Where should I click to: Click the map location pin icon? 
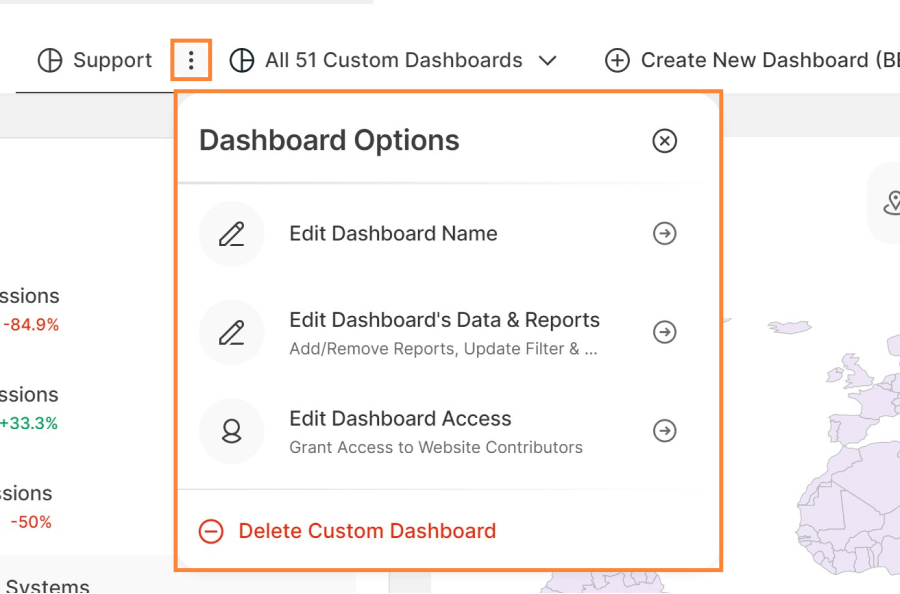click(x=891, y=204)
